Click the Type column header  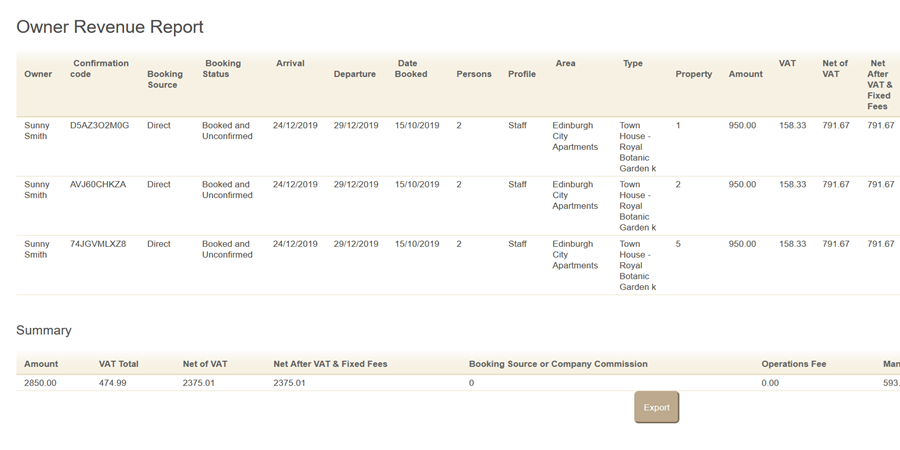point(633,63)
